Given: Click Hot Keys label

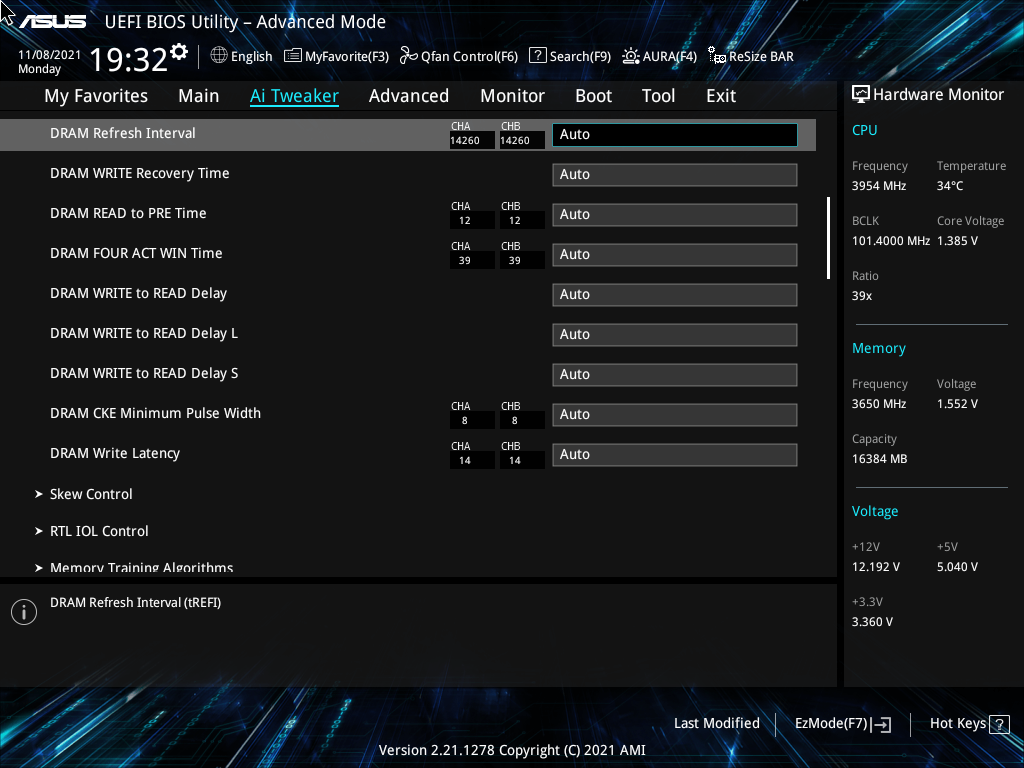Looking at the screenshot, I should pos(957,724).
